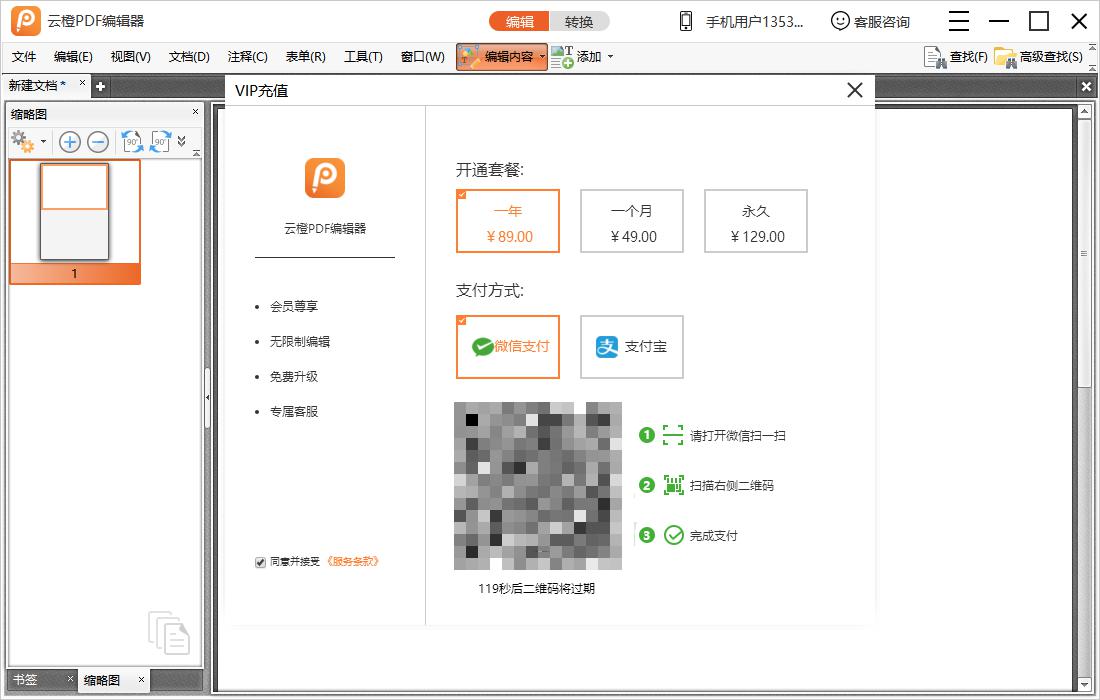Screen dimensions: 1100x700
Task: Click the WeChat Pay logo icon
Action: pos(483,346)
